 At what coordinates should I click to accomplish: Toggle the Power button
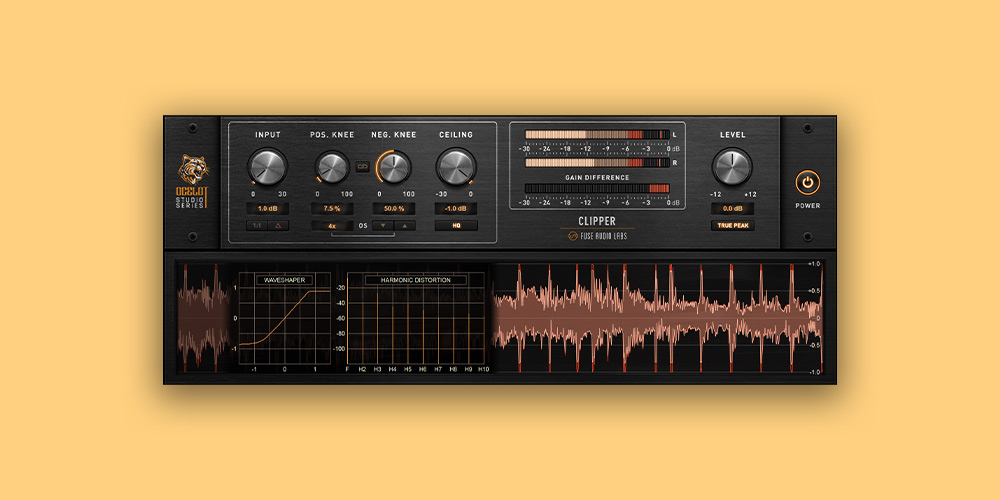coord(808,182)
